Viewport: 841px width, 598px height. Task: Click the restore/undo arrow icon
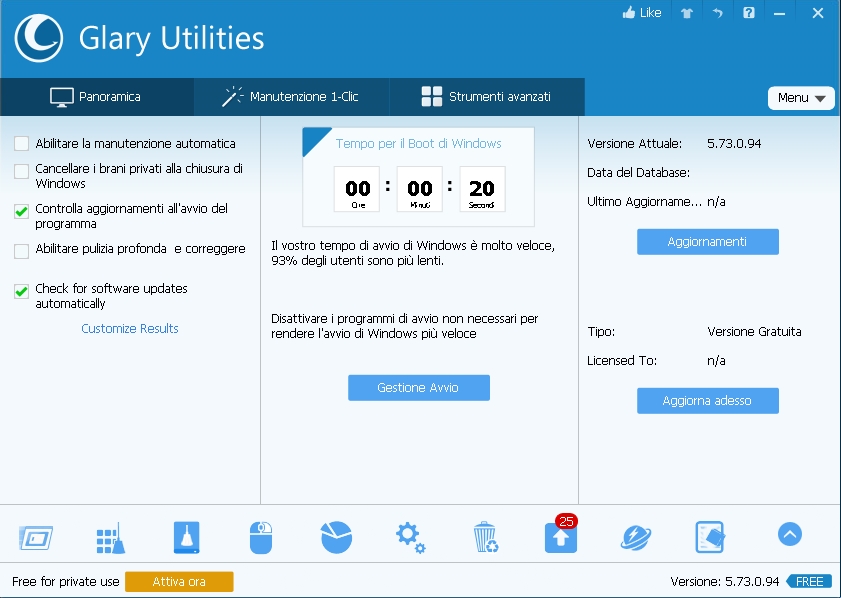[x=718, y=13]
